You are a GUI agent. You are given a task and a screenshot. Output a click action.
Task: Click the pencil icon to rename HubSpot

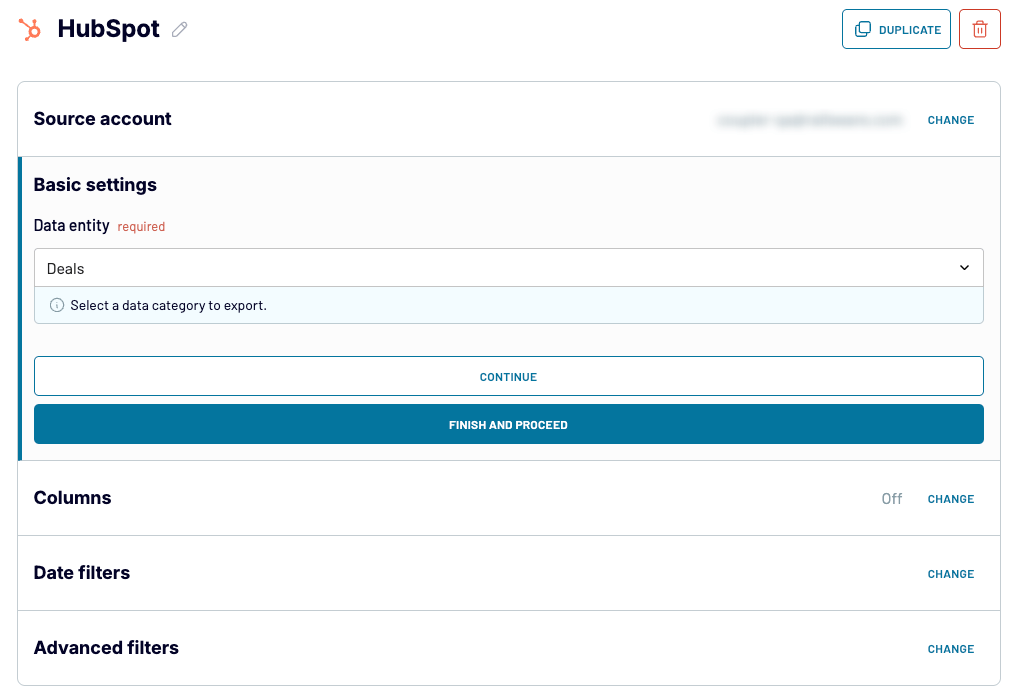point(180,29)
